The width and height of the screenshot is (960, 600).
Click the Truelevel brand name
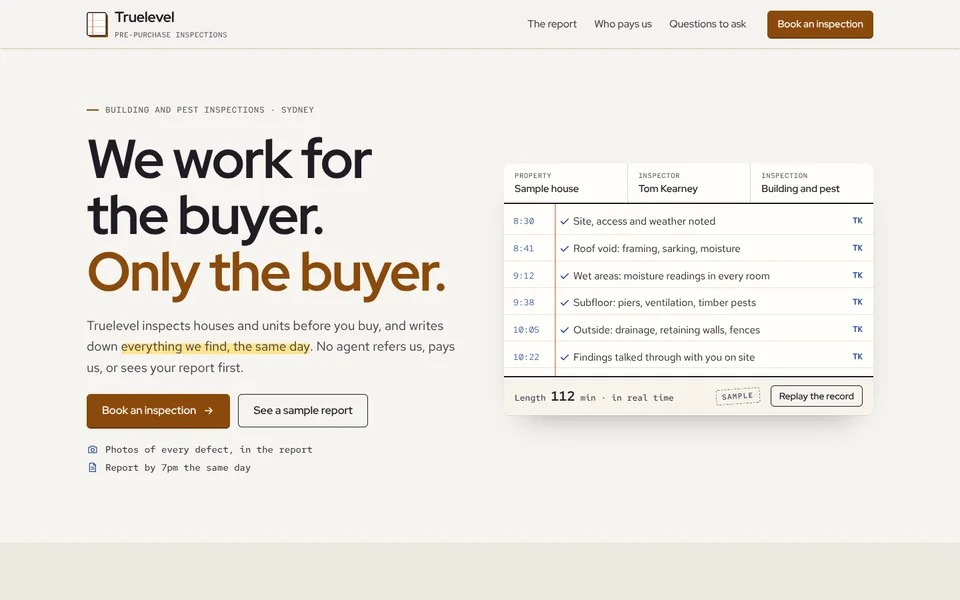[144, 17]
